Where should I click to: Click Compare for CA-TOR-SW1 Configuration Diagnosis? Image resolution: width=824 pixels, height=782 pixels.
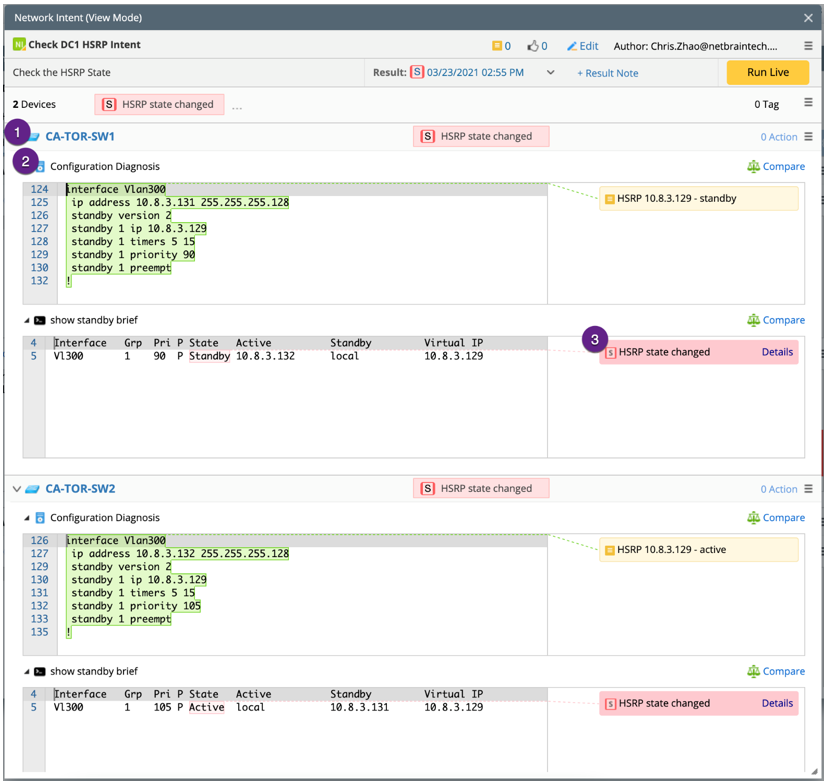[775, 167]
